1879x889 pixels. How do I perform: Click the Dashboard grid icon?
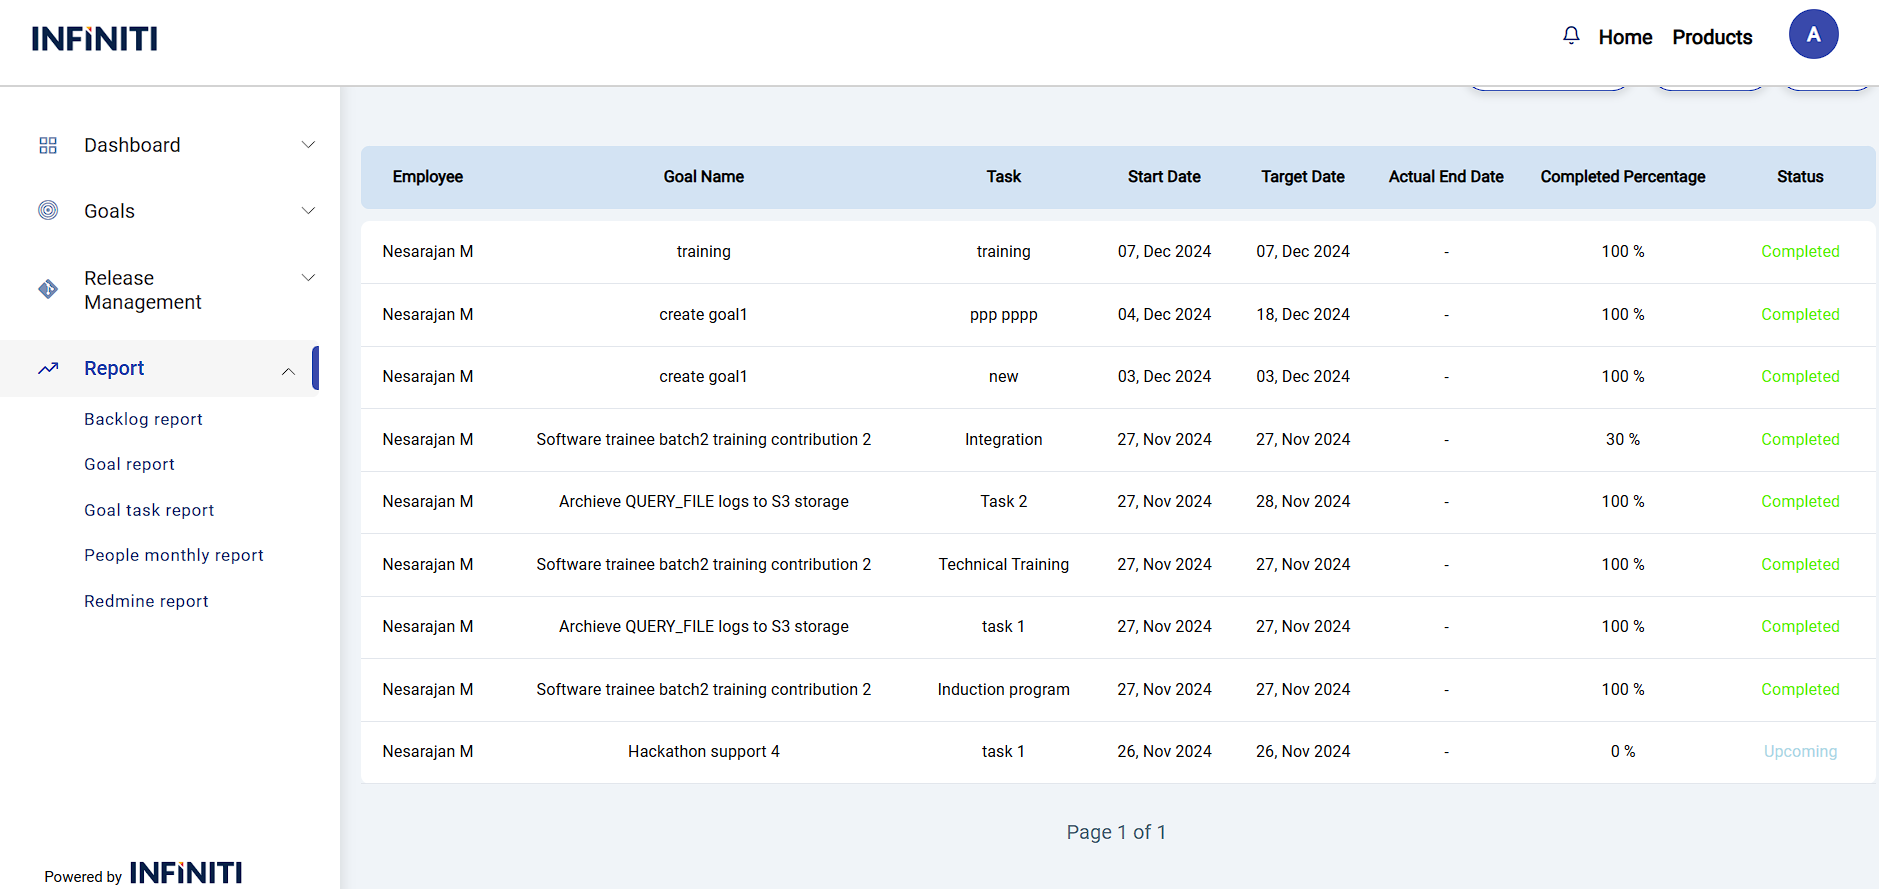(48, 145)
